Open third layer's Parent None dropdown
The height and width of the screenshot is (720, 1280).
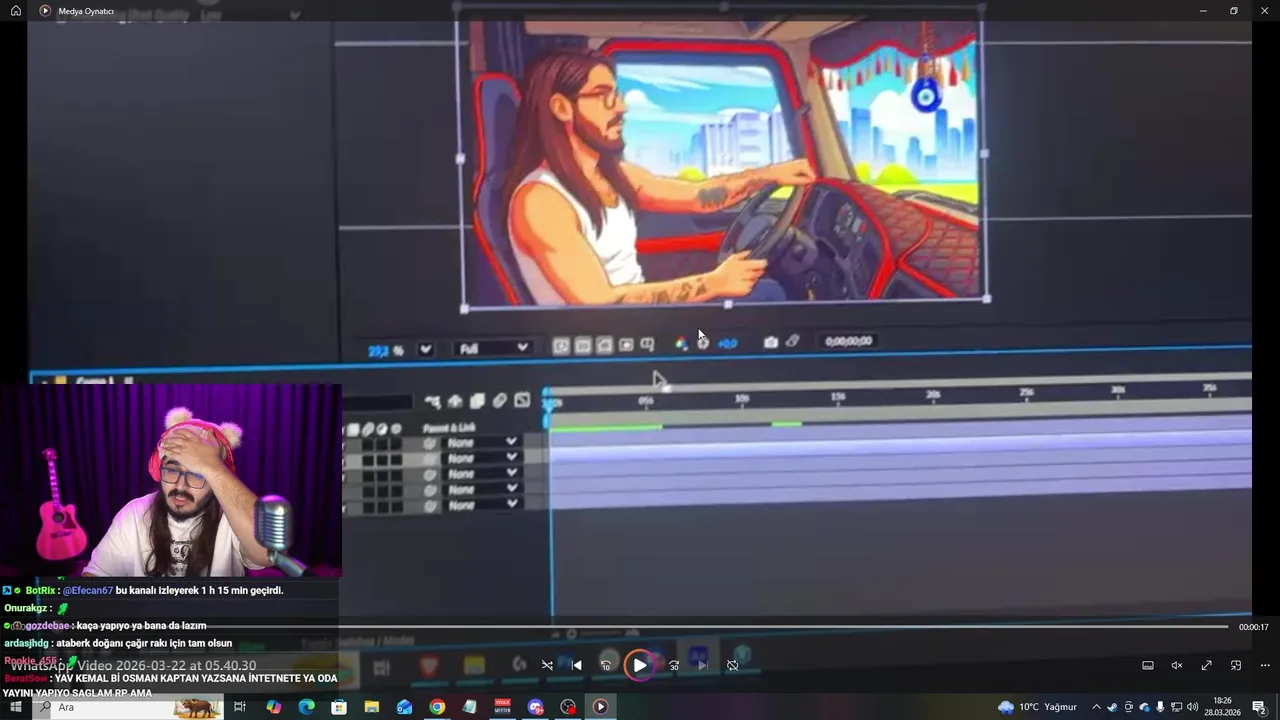tap(481, 474)
